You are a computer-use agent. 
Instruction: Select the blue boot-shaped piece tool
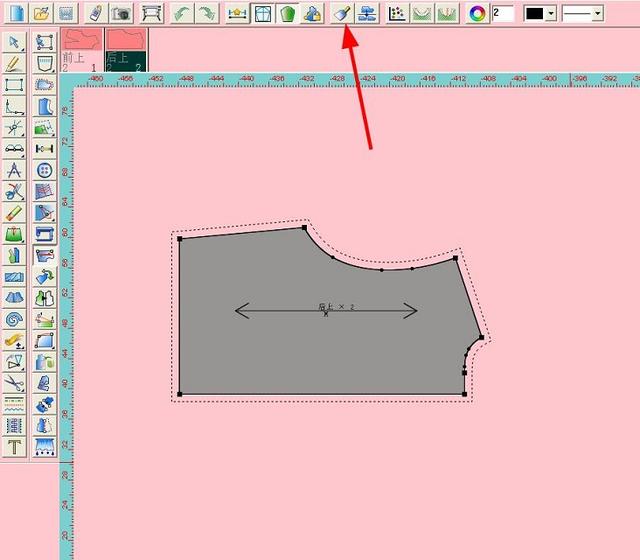tap(44, 106)
